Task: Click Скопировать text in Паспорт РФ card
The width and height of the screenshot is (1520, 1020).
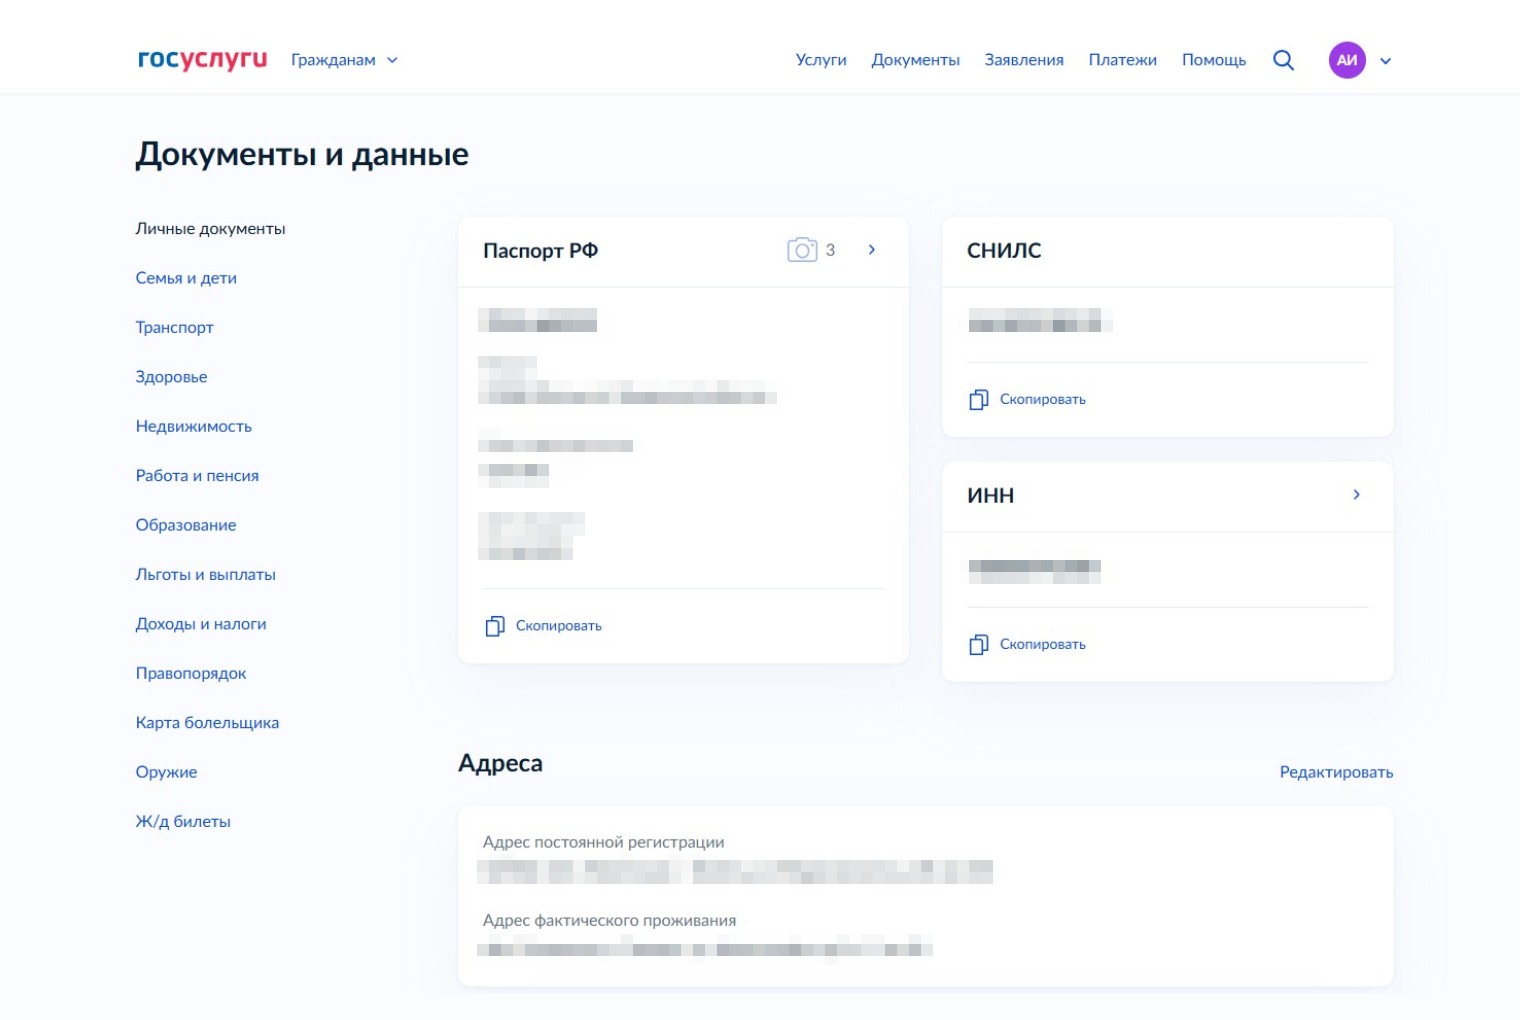Action: (559, 626)
